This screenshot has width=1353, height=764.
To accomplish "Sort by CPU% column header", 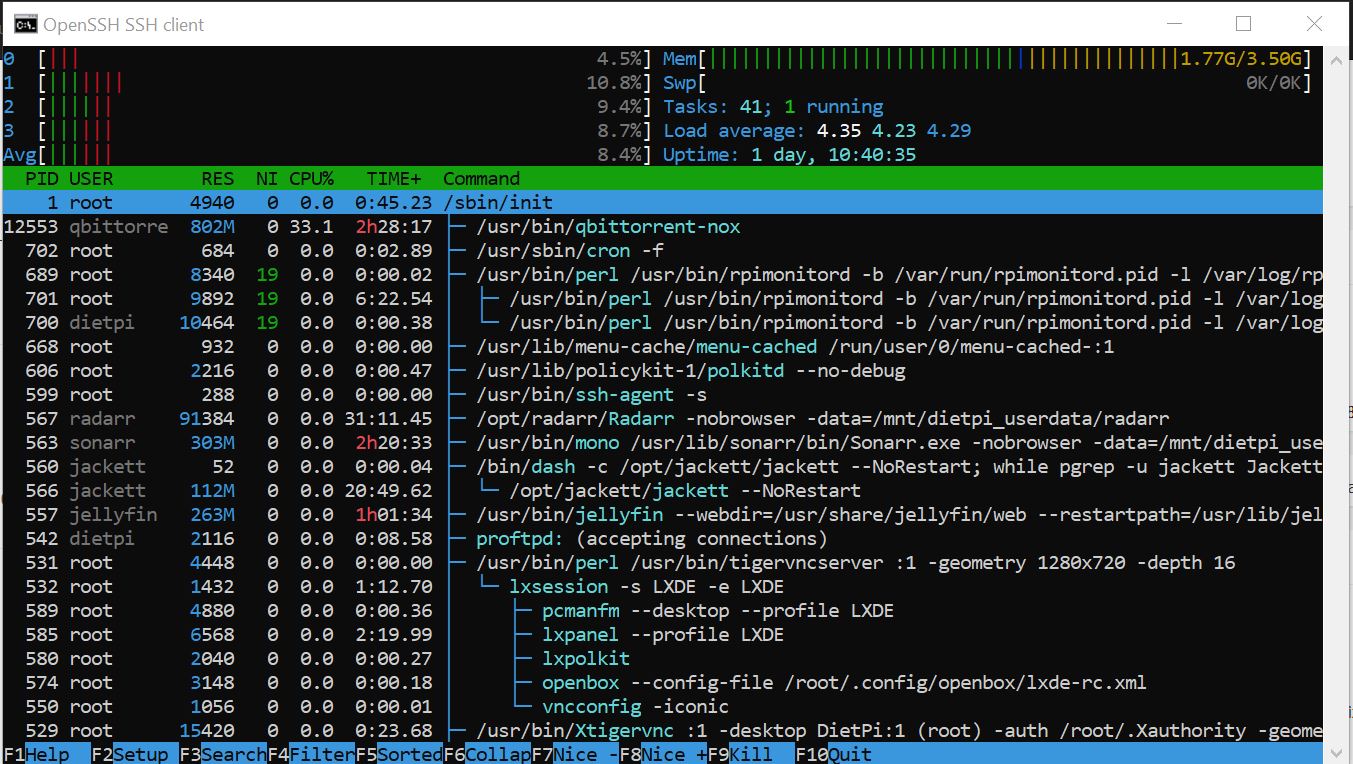I will pos(311,179).
